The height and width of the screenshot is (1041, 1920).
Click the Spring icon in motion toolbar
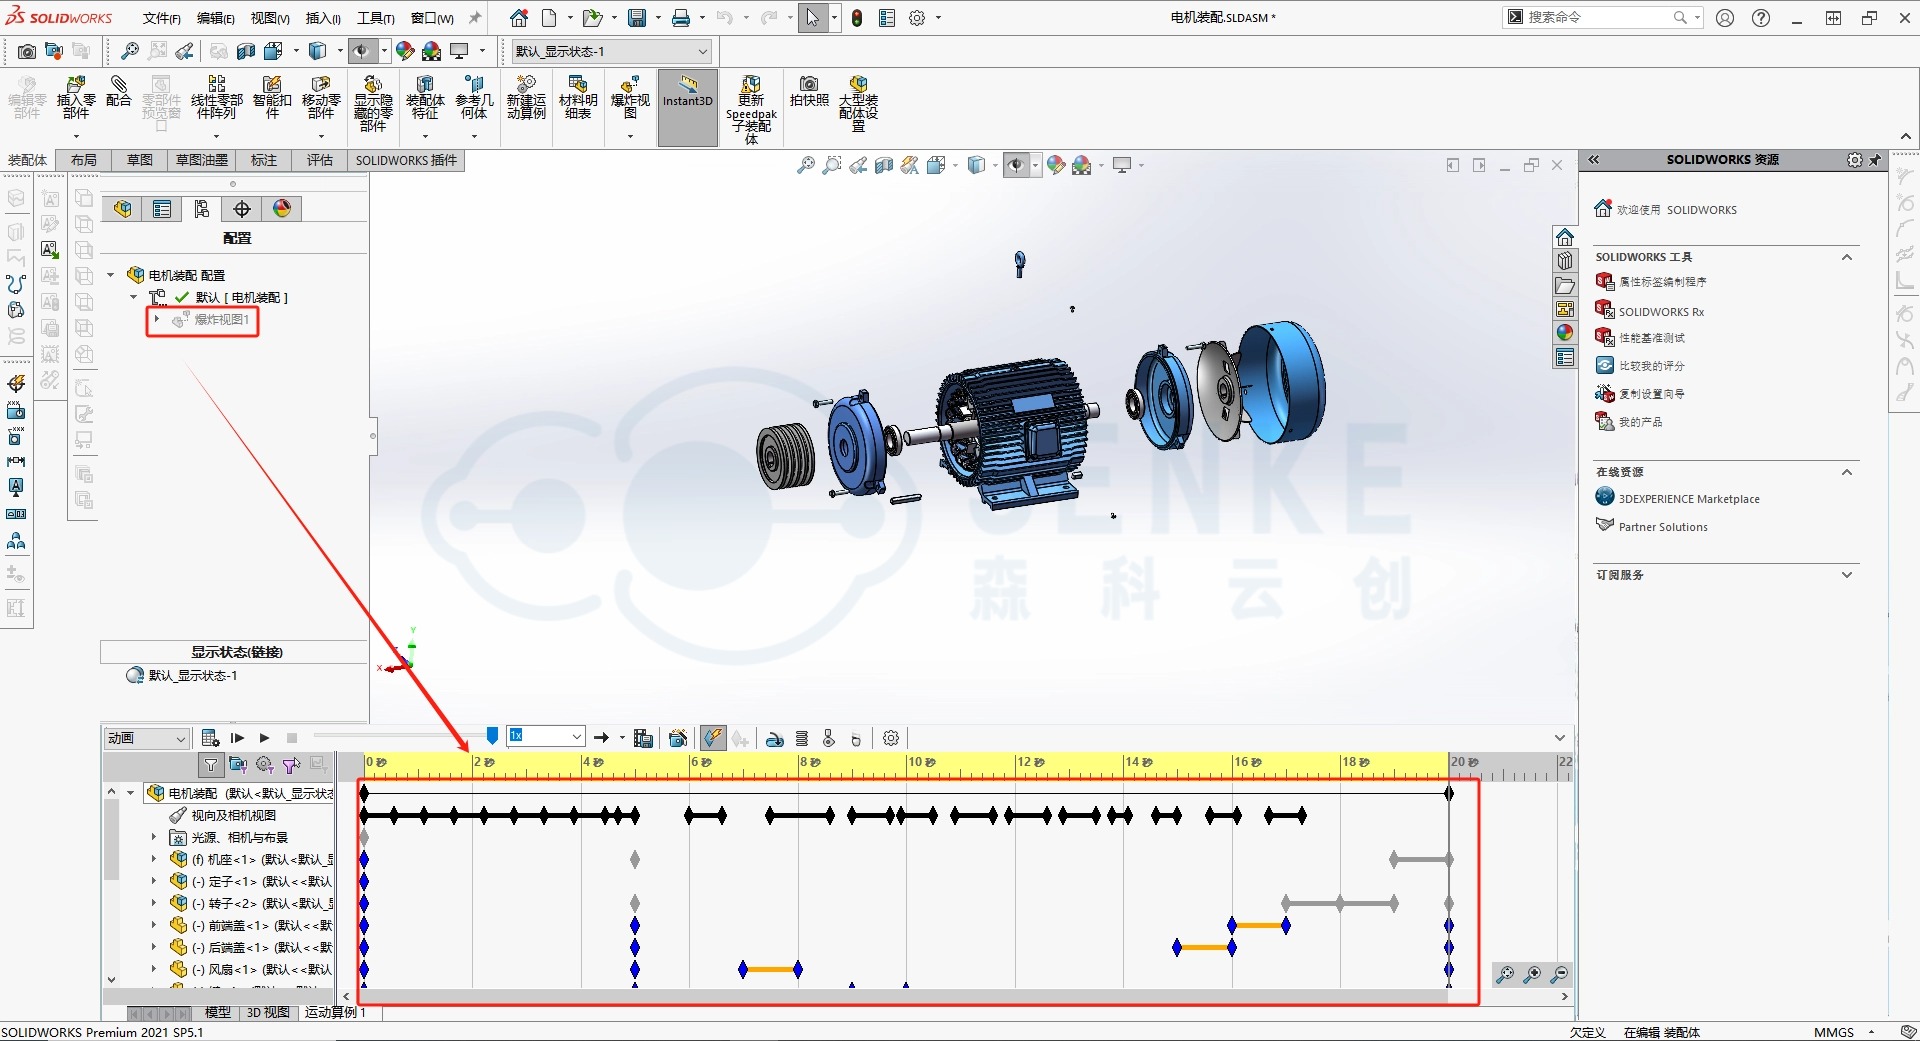click(x=802, y=738)
